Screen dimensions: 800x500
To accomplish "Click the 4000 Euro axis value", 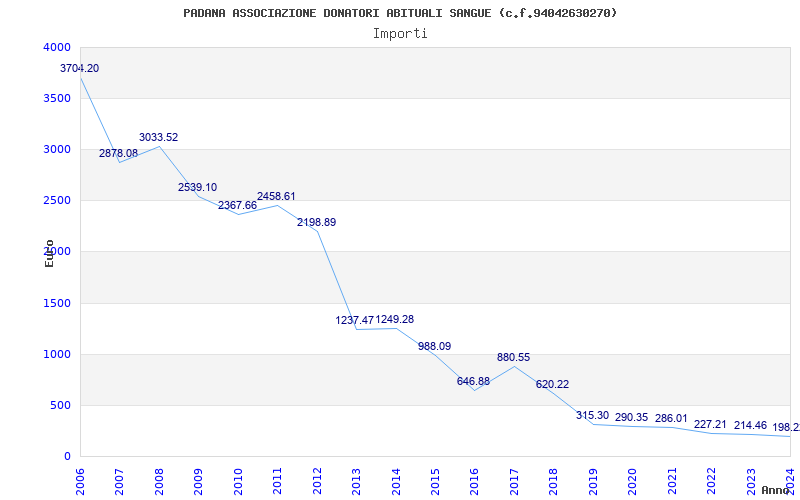I will click(x=58, y=47).
